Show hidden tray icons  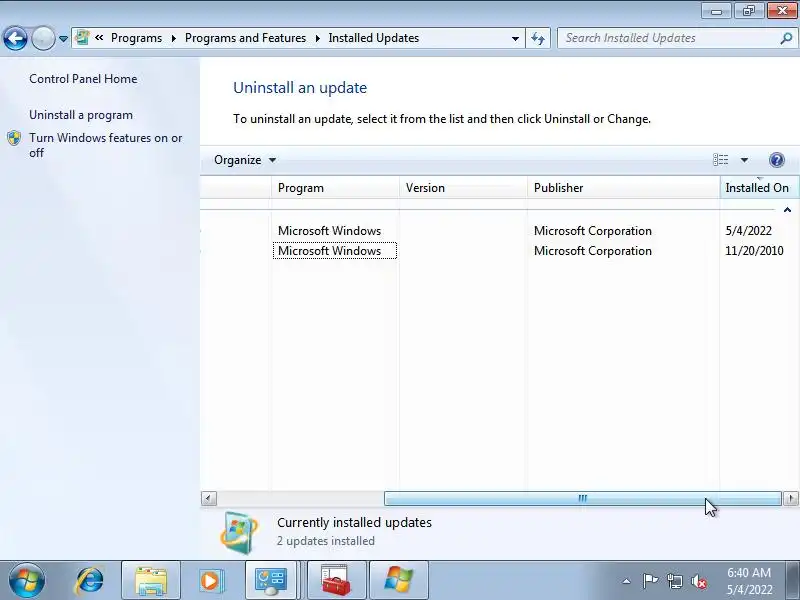627,581
